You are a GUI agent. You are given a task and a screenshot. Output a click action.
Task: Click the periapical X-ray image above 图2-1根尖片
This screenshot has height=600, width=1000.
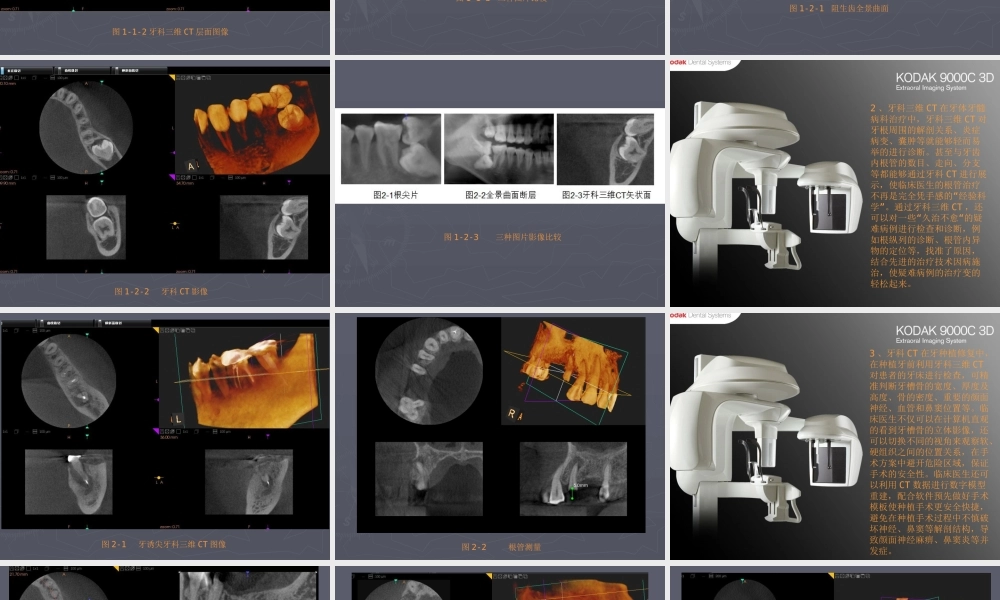pos(391,149)
